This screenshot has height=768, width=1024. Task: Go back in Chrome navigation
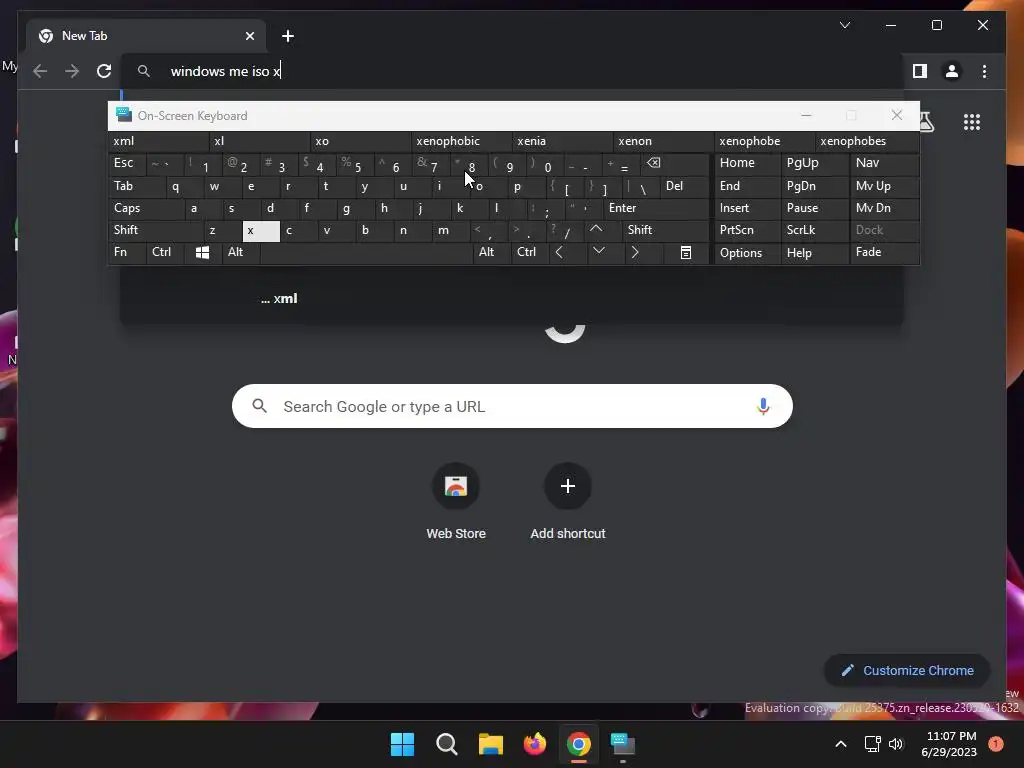[x=40, y=71]
